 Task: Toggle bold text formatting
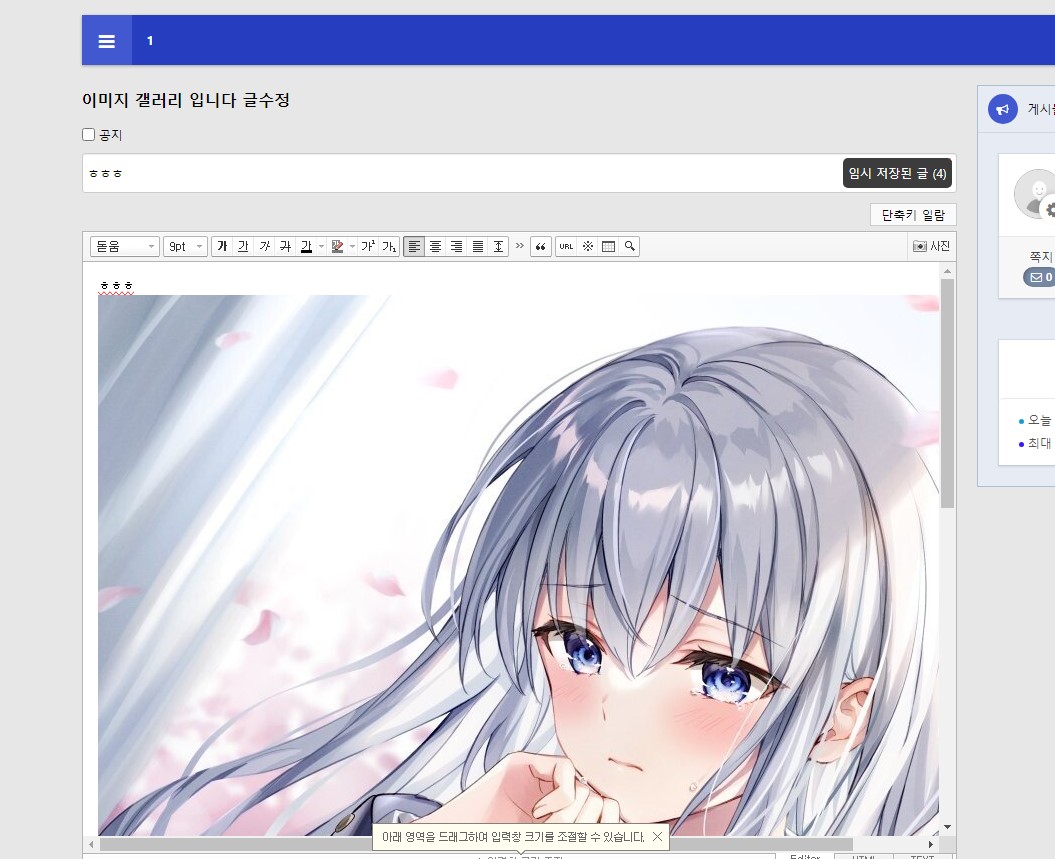click(x=222, y=246)
